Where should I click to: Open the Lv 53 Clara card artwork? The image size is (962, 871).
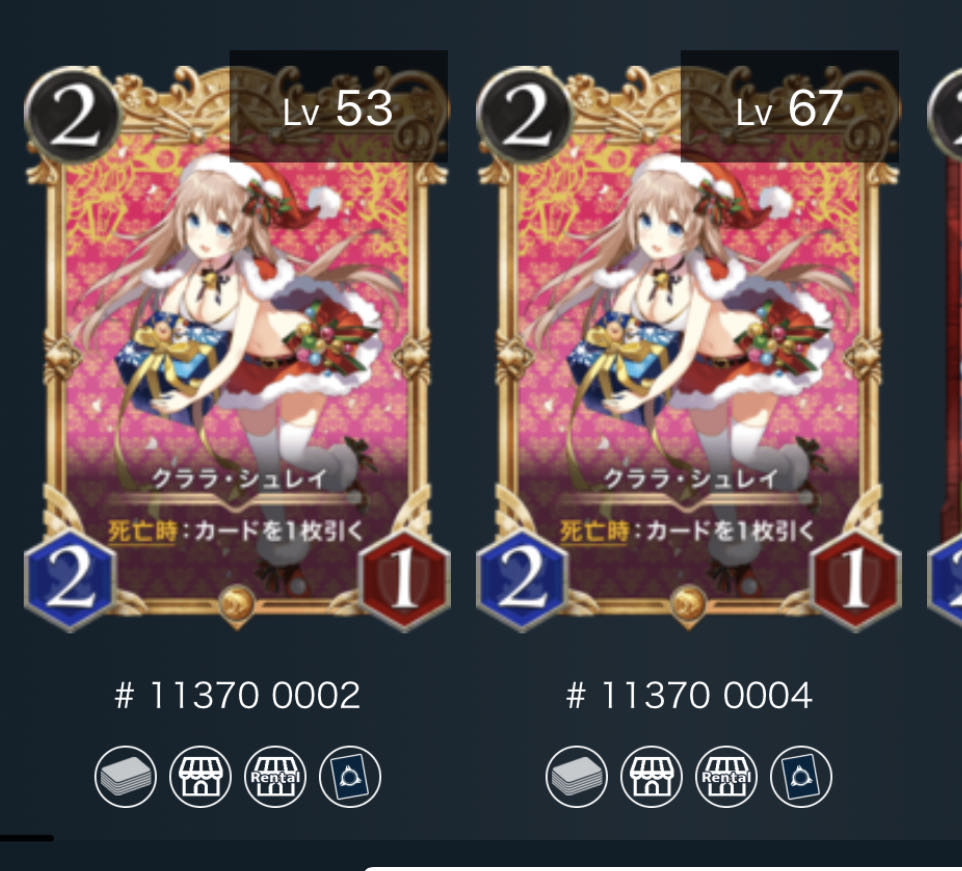coord(237,343)
